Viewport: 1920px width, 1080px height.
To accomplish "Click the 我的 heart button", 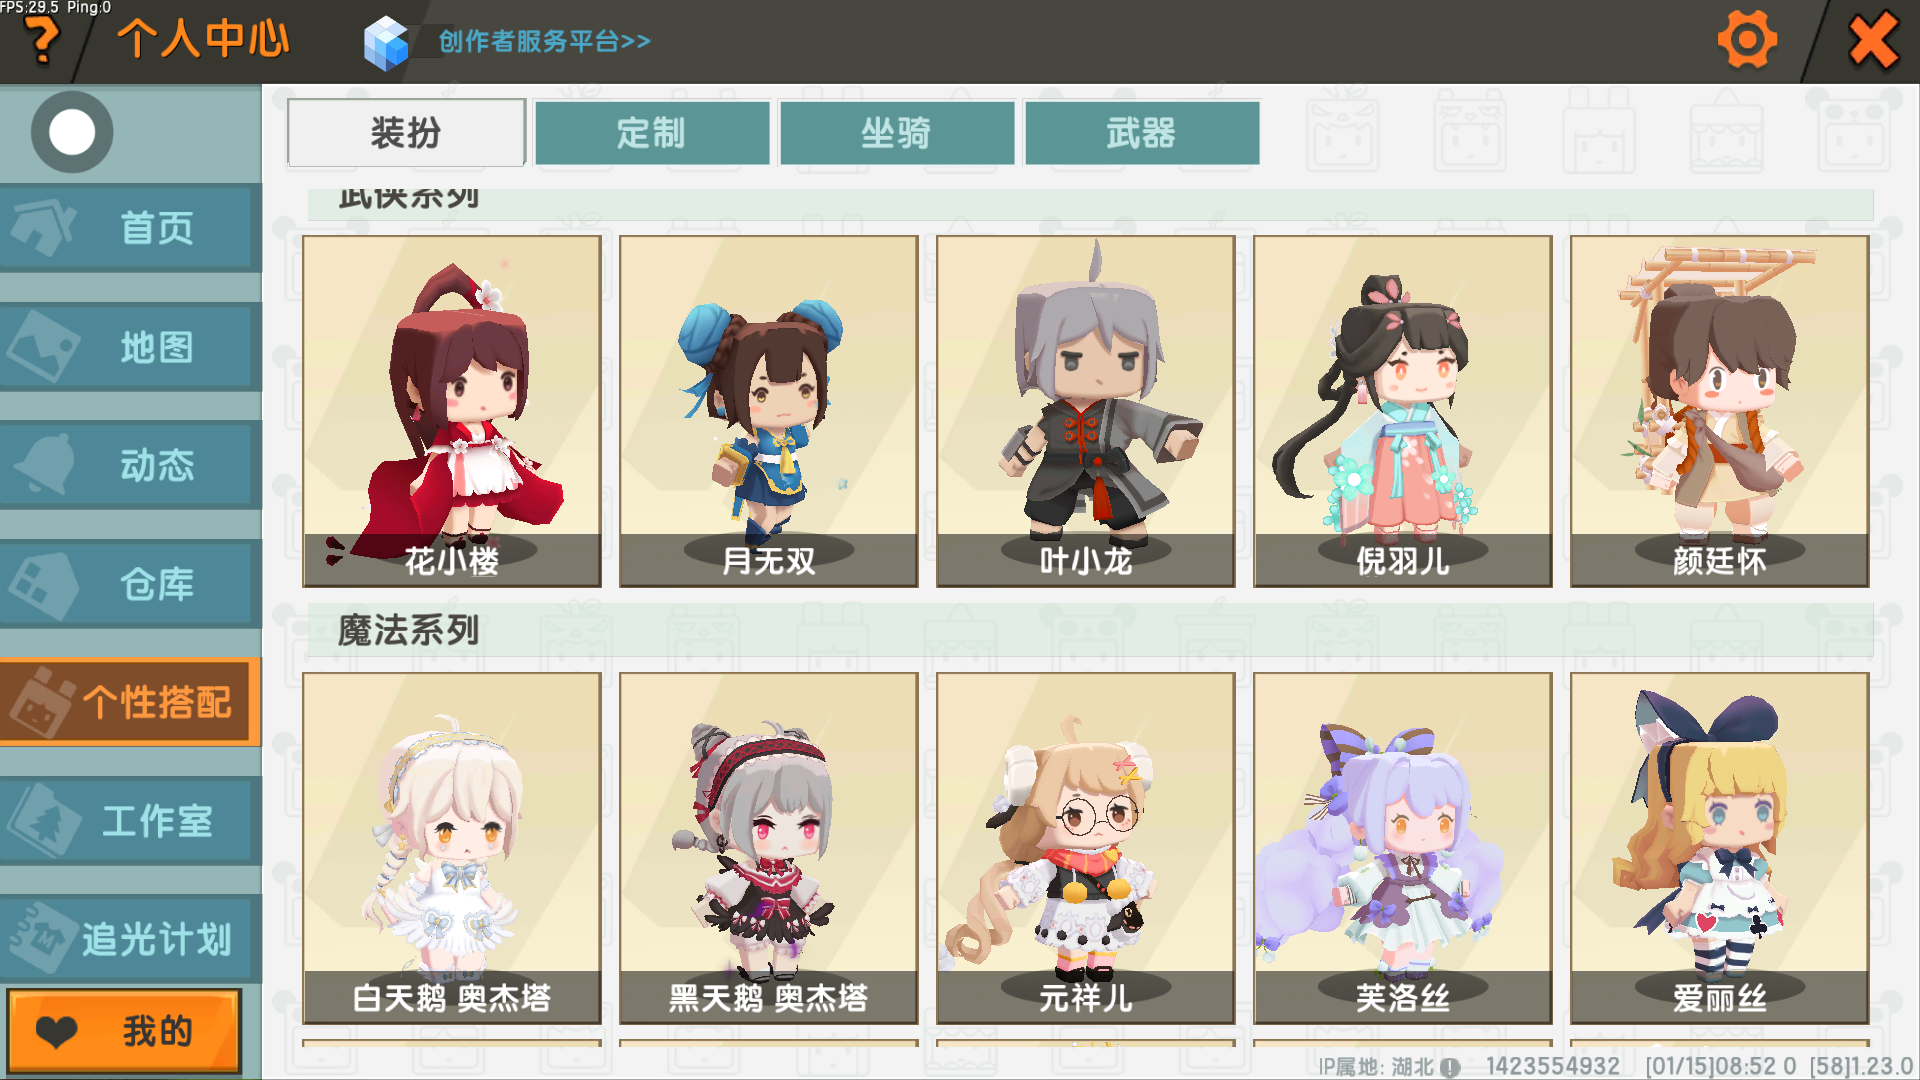I will pos(124,1031).
